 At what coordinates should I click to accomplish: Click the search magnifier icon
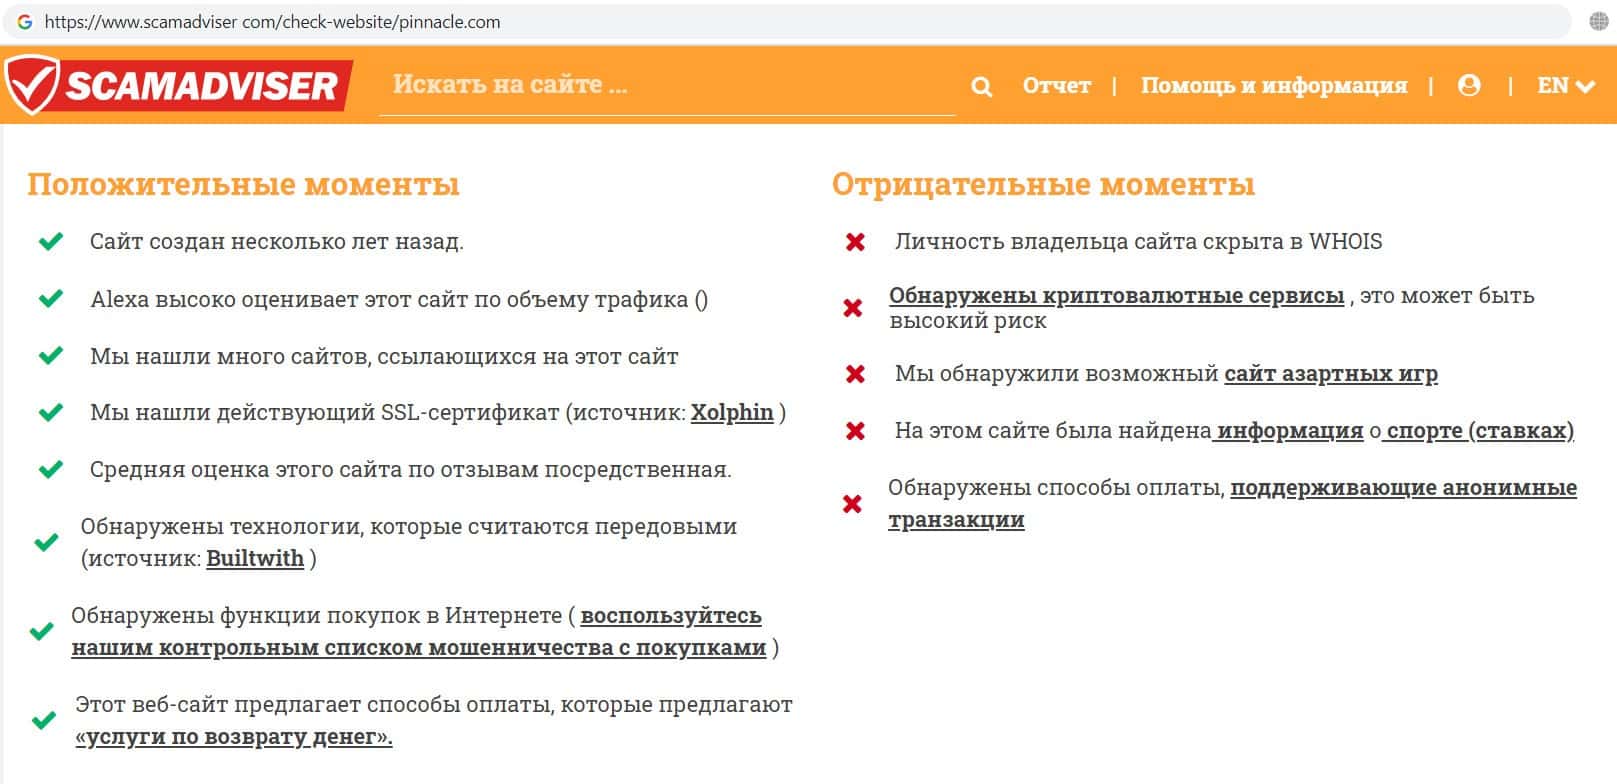click(982, 87)
